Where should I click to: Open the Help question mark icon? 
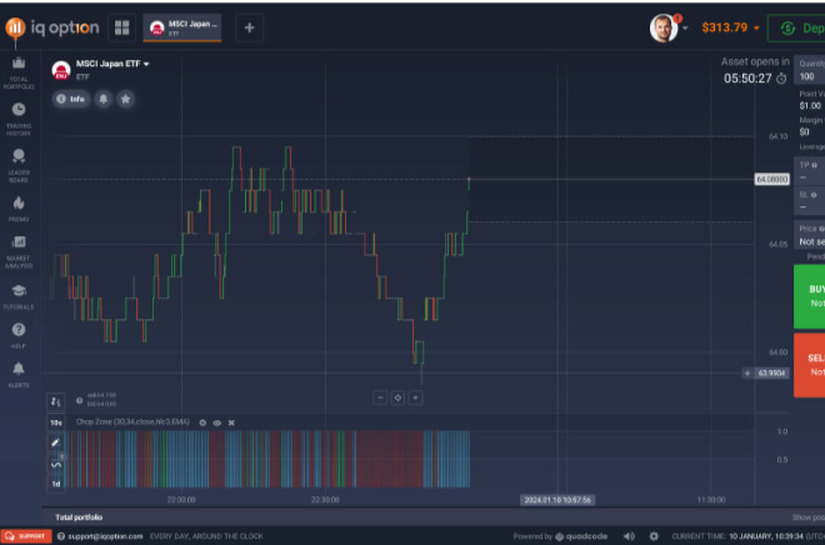point(18,336)
